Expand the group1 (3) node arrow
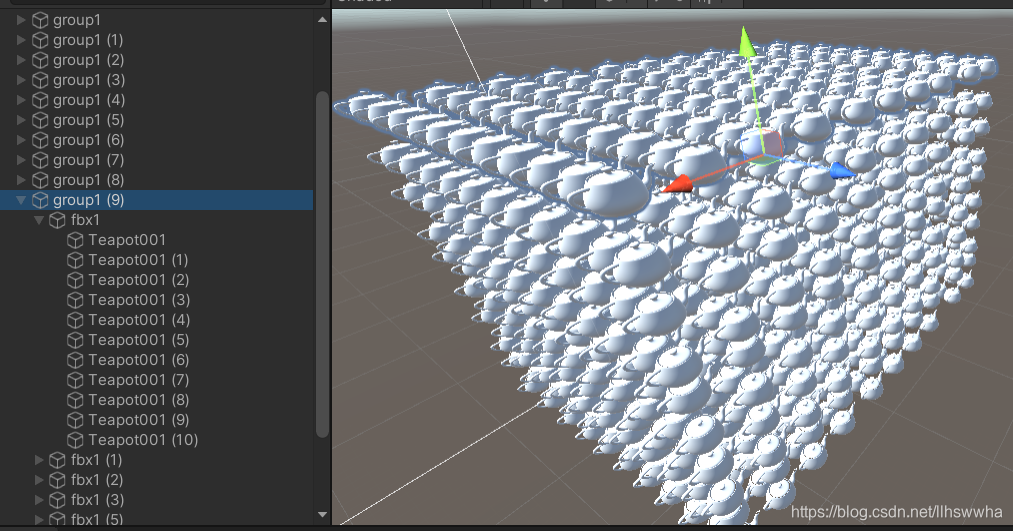Viewport: 1013px width, 531px height. (x=21, y=80)
